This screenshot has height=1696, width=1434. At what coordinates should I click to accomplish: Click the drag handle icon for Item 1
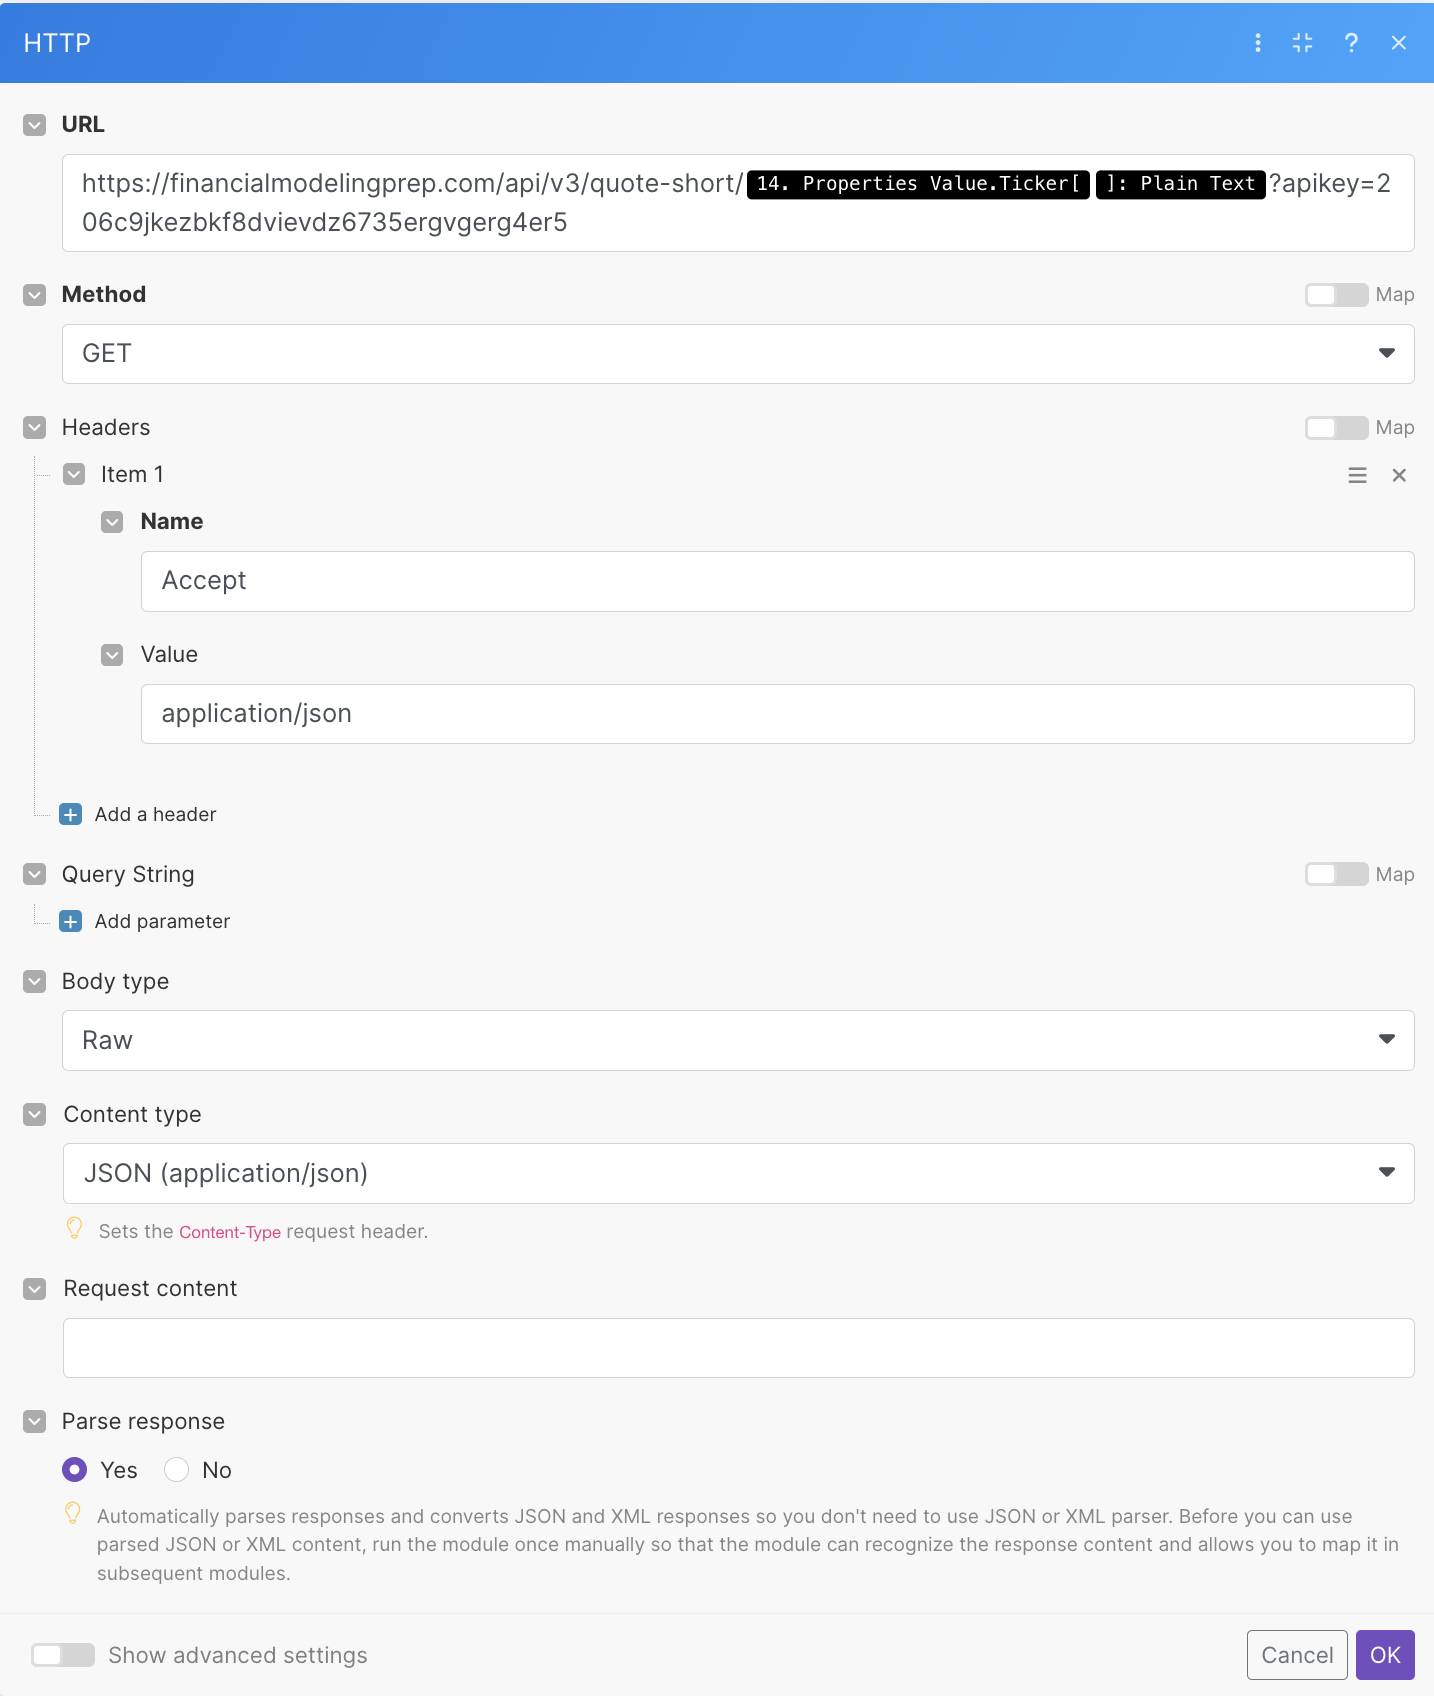point(1357,475)
